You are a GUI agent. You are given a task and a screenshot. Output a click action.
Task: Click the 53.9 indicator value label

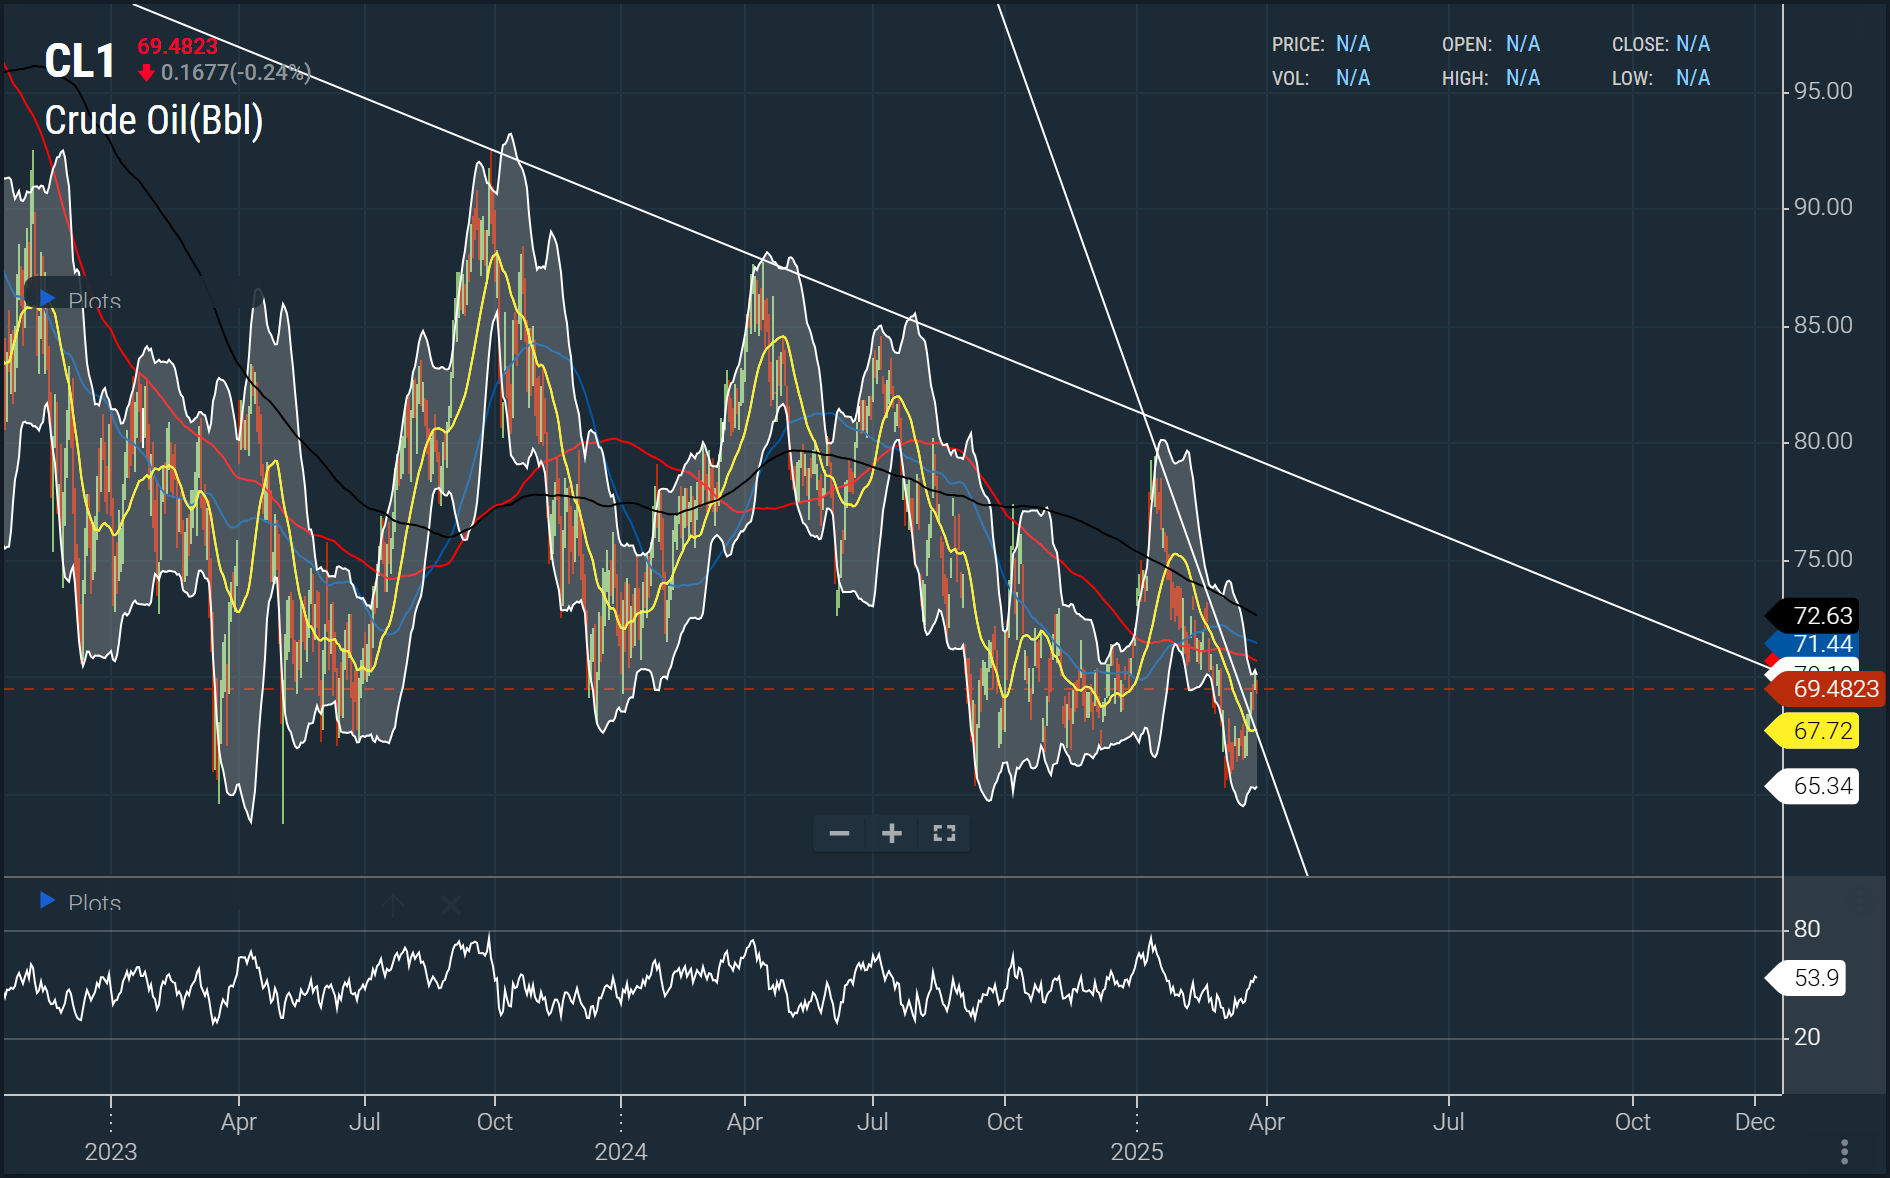1814,977
